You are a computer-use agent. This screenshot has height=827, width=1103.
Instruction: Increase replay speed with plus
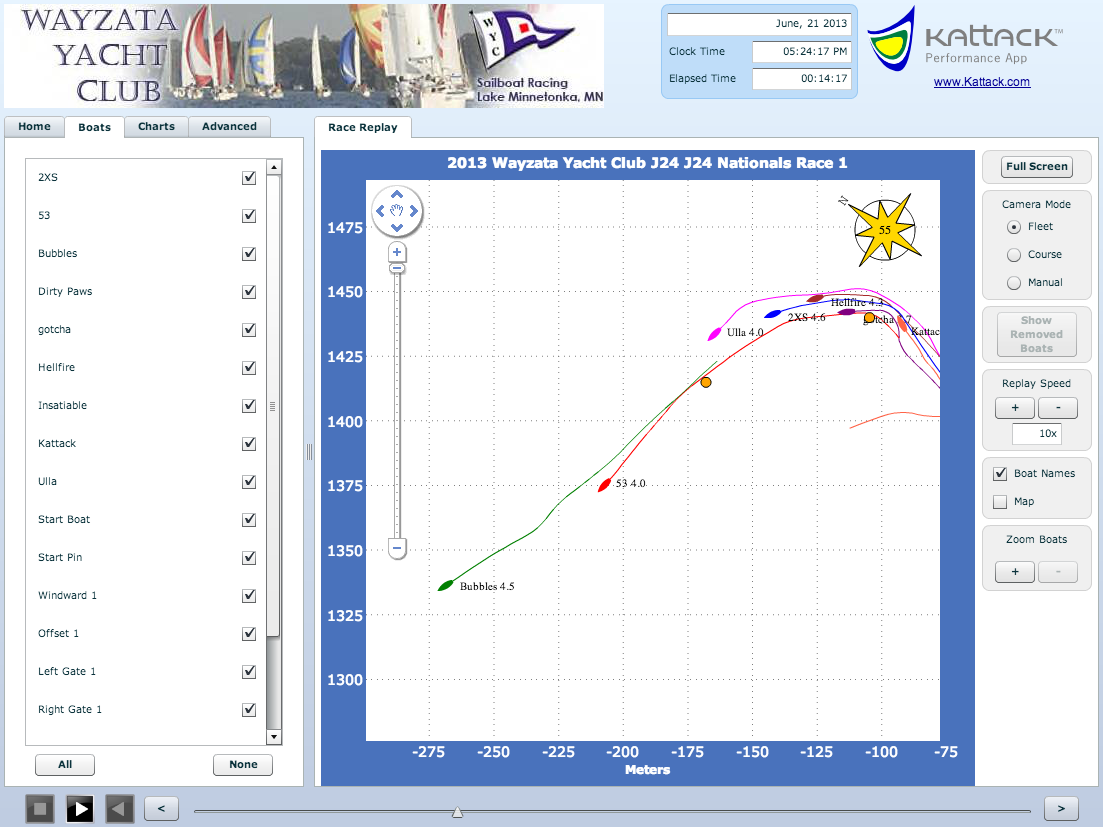tap(1014, 408)
